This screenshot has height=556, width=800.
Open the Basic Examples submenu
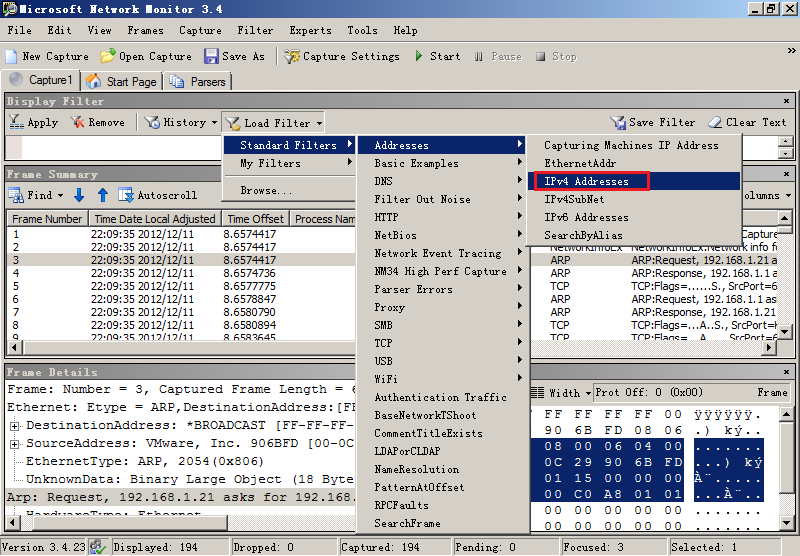tap(442, 163)
